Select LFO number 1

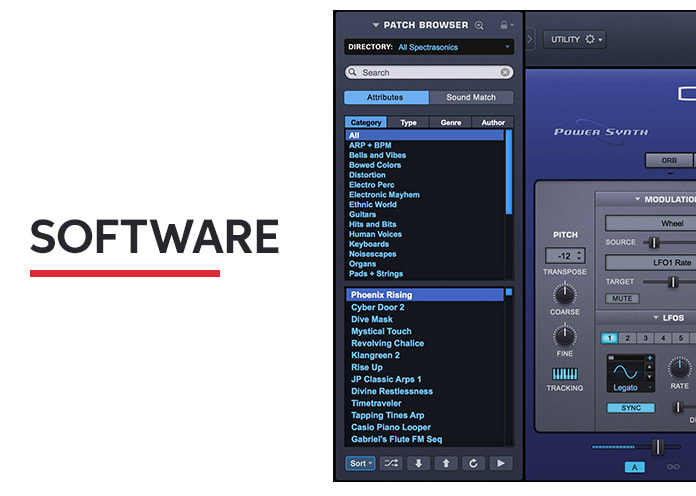point(609,338)
